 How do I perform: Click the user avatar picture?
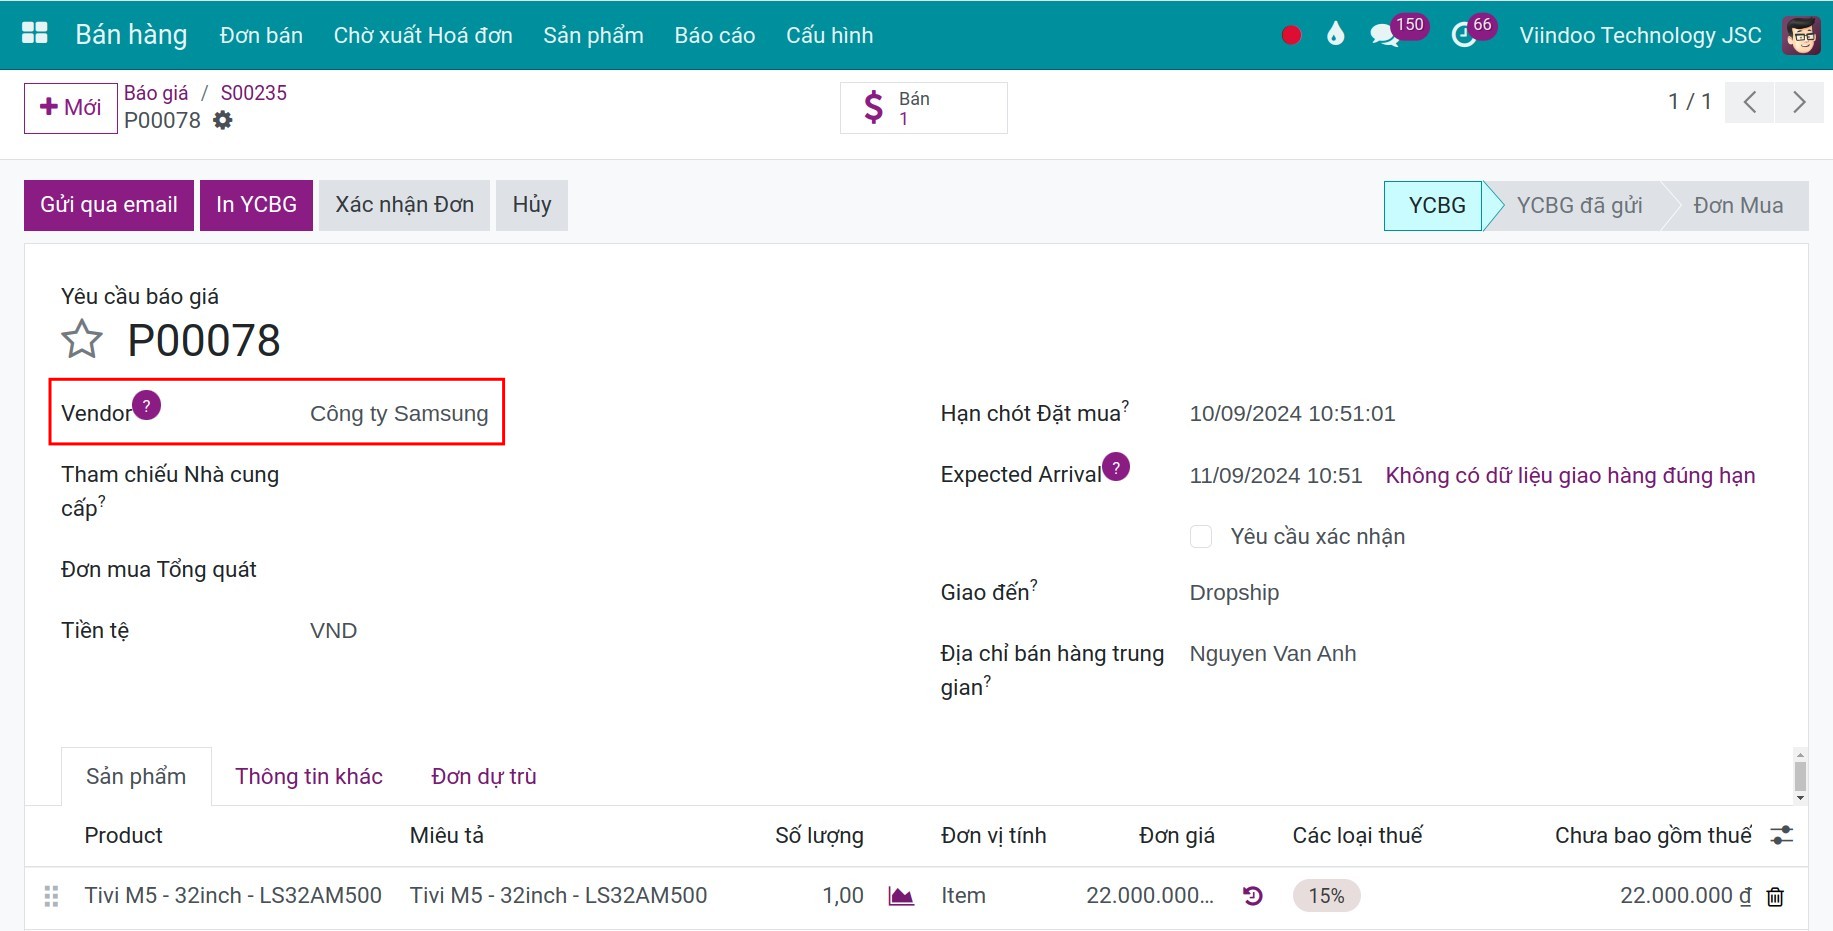[1801, 35]
